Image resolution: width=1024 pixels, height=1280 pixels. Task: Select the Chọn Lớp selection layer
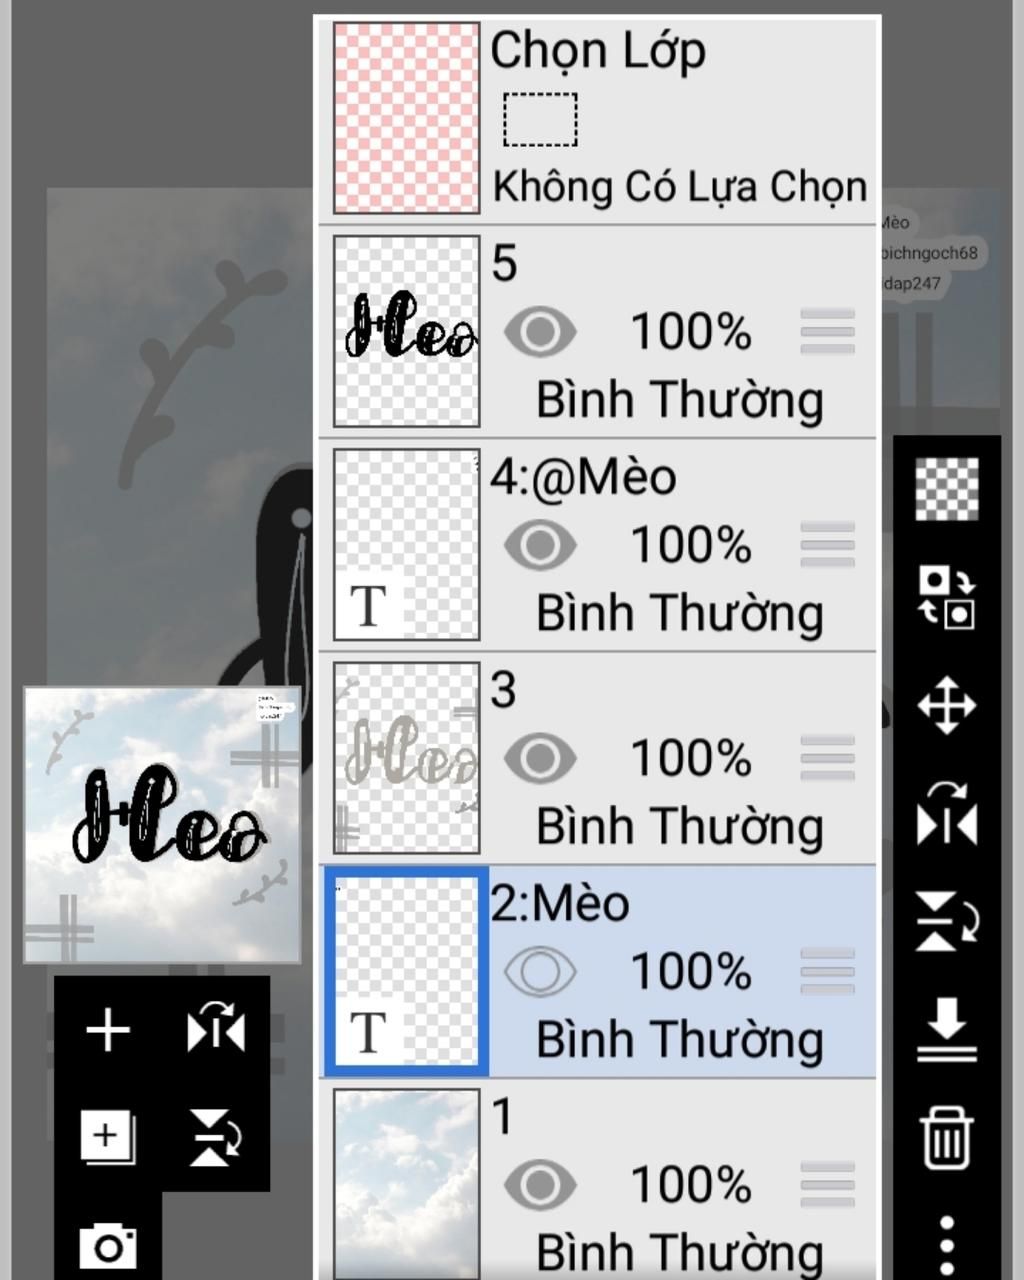[x=598, y=118]
